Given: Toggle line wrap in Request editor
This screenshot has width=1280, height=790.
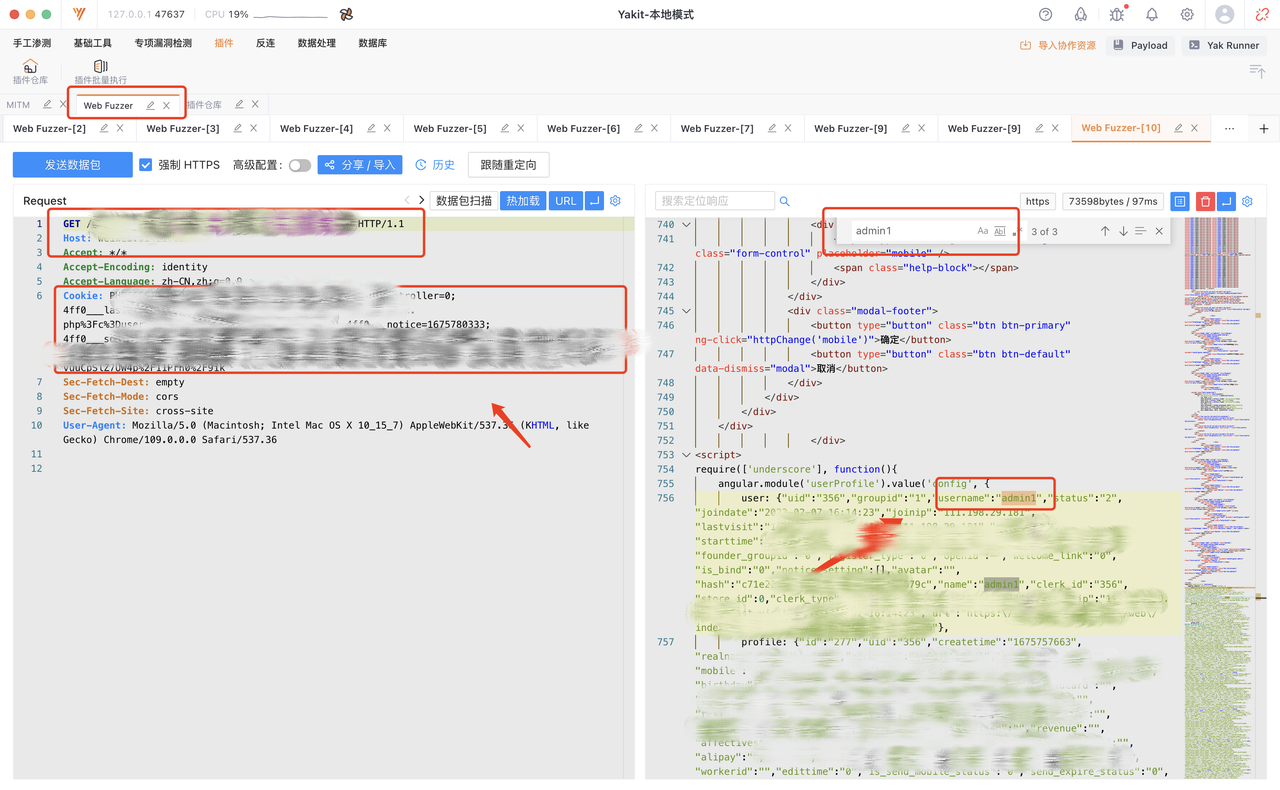Looking at the screenshot, I should (594, 201).
